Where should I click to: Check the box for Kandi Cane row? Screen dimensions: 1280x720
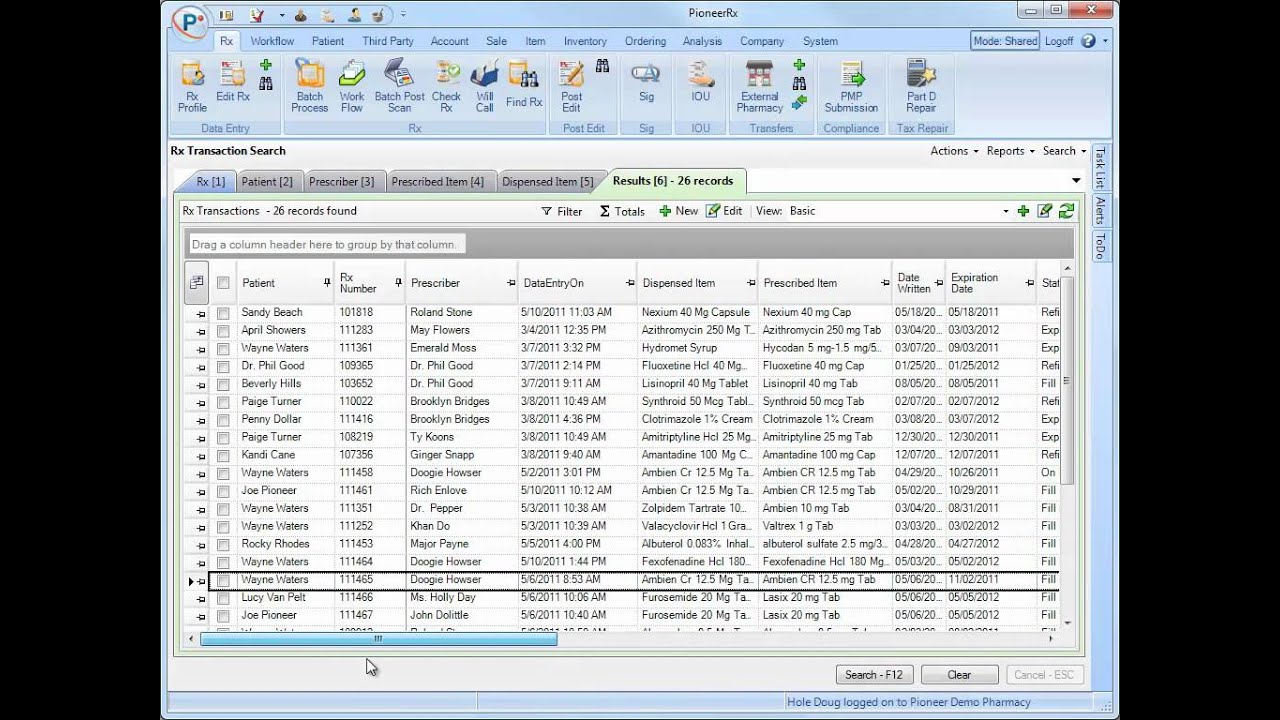[x=223, y=456]
